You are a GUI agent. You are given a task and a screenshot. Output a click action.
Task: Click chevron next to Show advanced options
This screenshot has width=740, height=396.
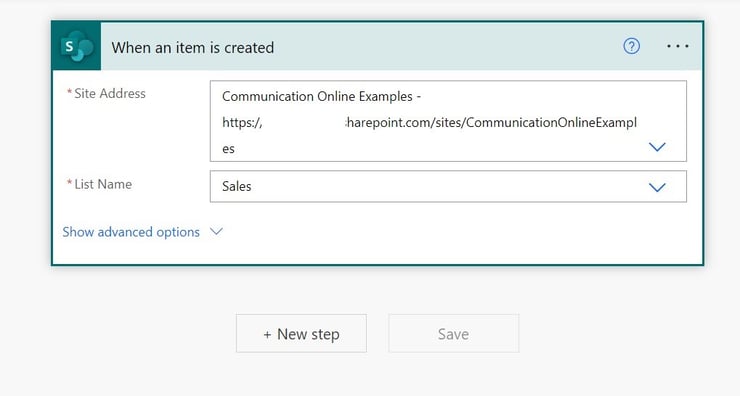pyautogui.click(x=216, y=231)
